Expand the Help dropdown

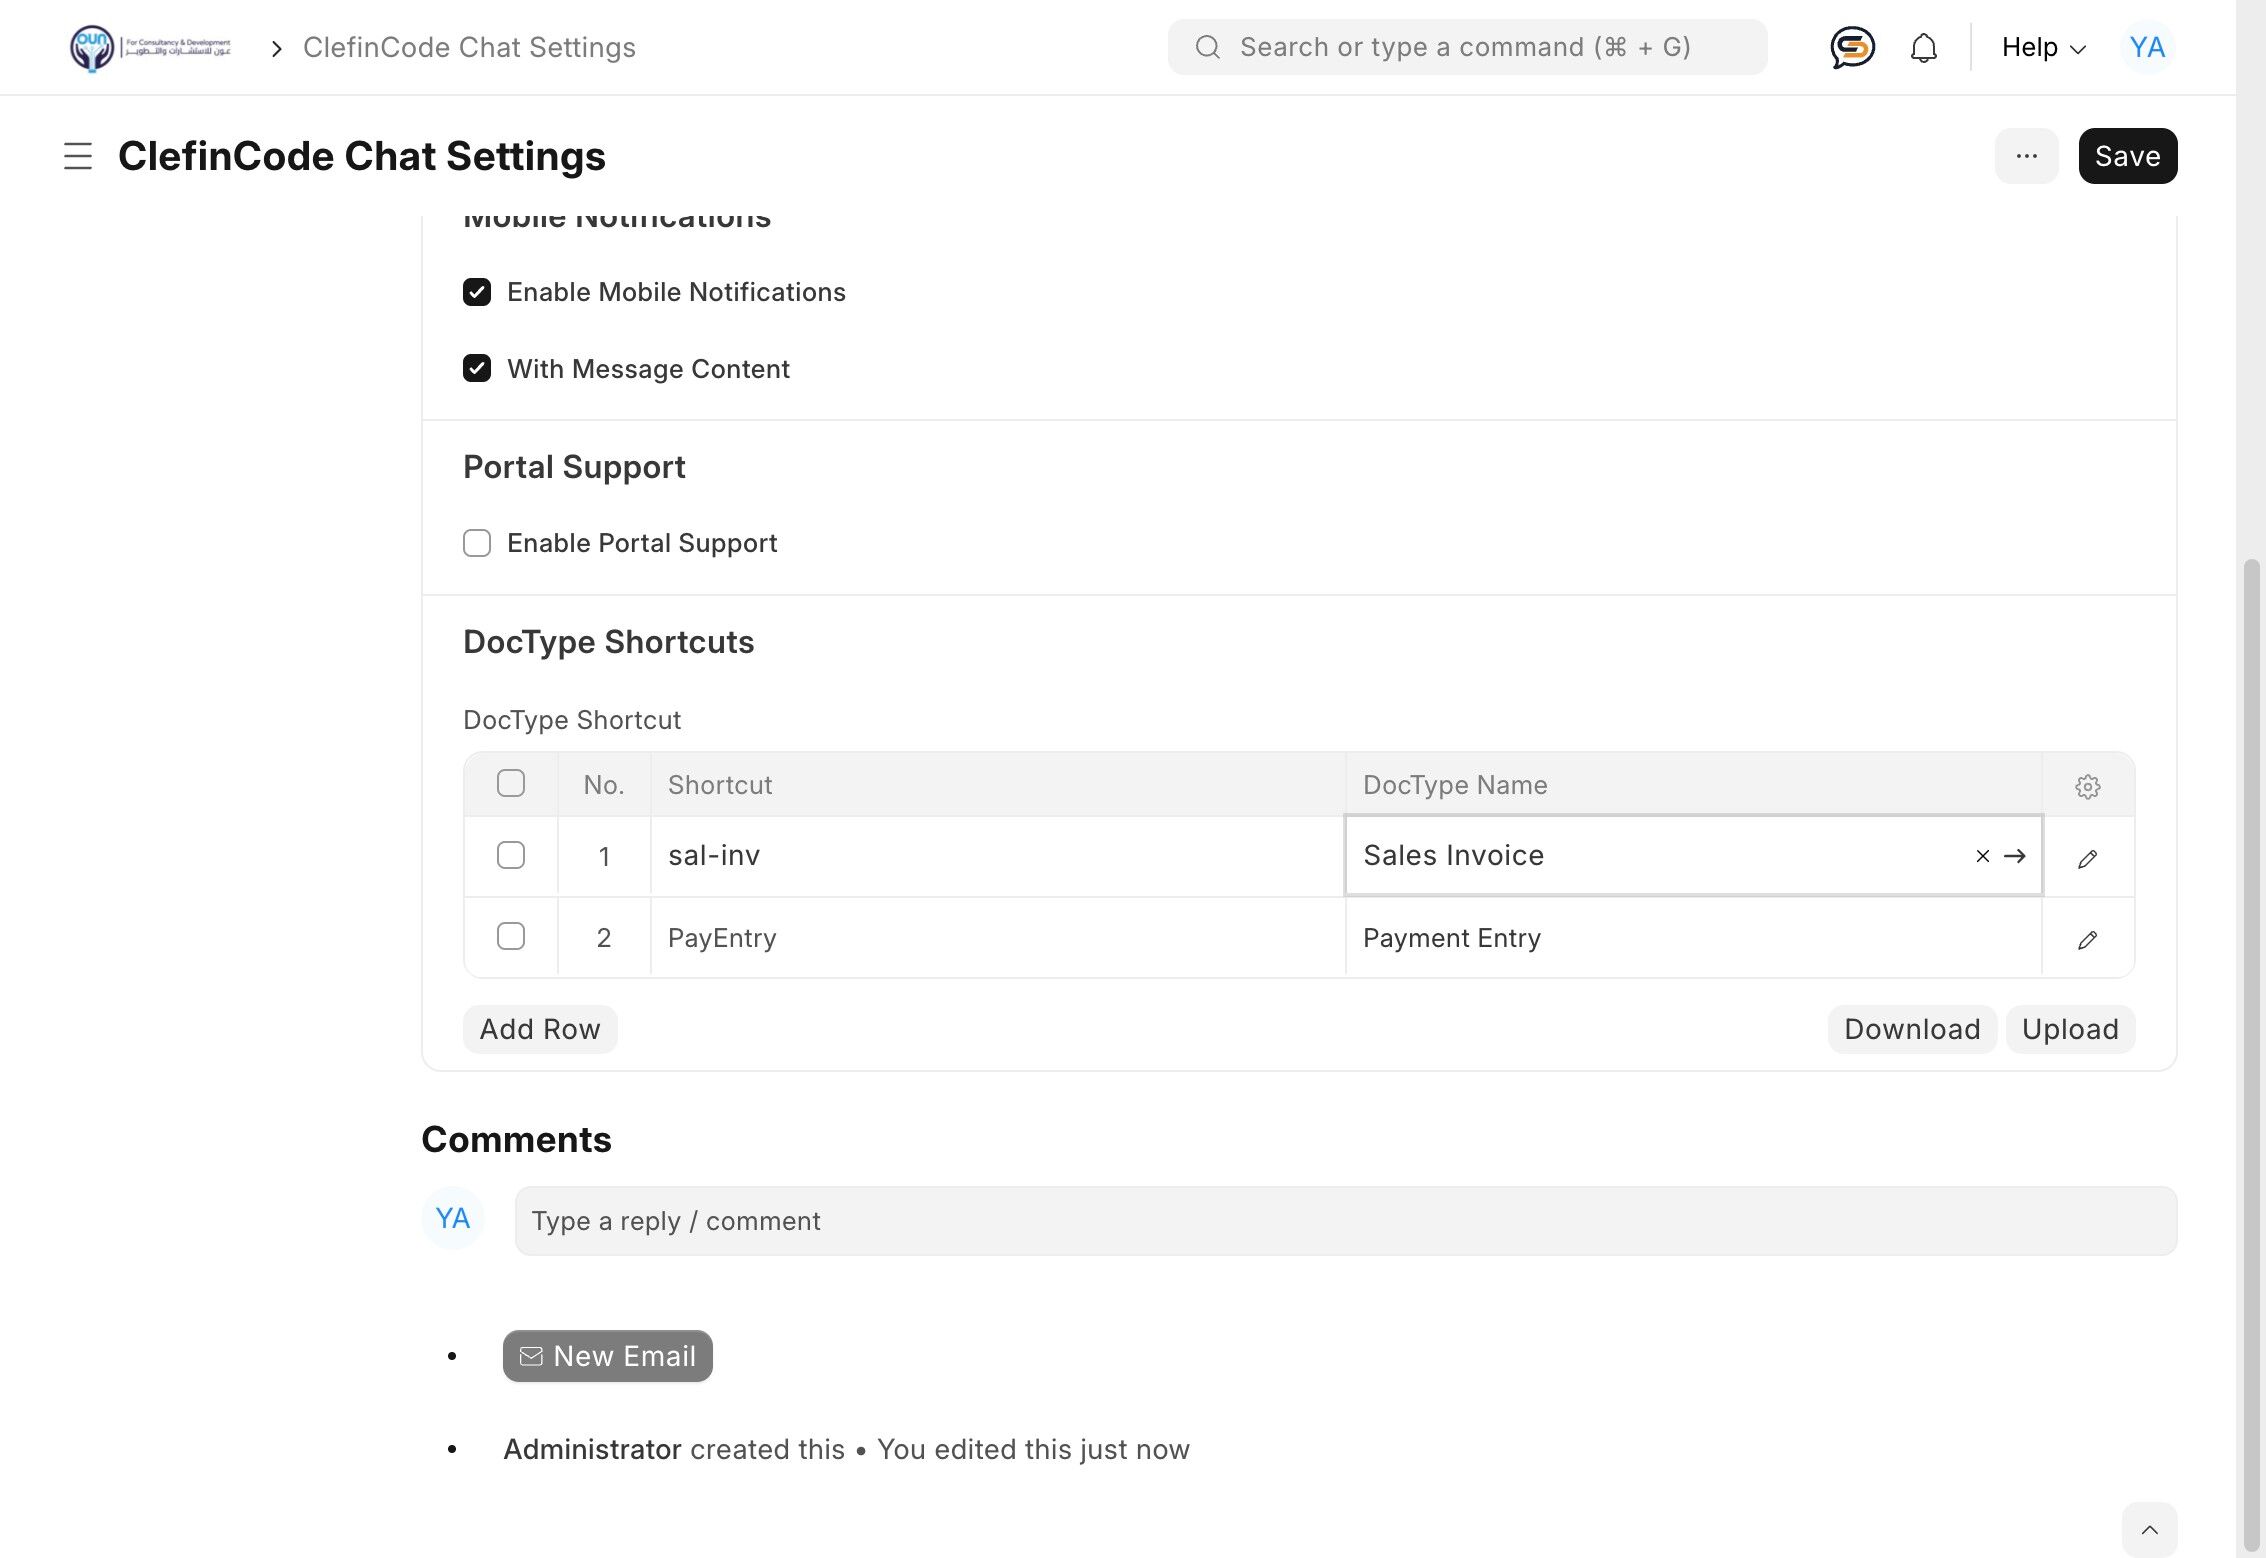click(2043, 47)
